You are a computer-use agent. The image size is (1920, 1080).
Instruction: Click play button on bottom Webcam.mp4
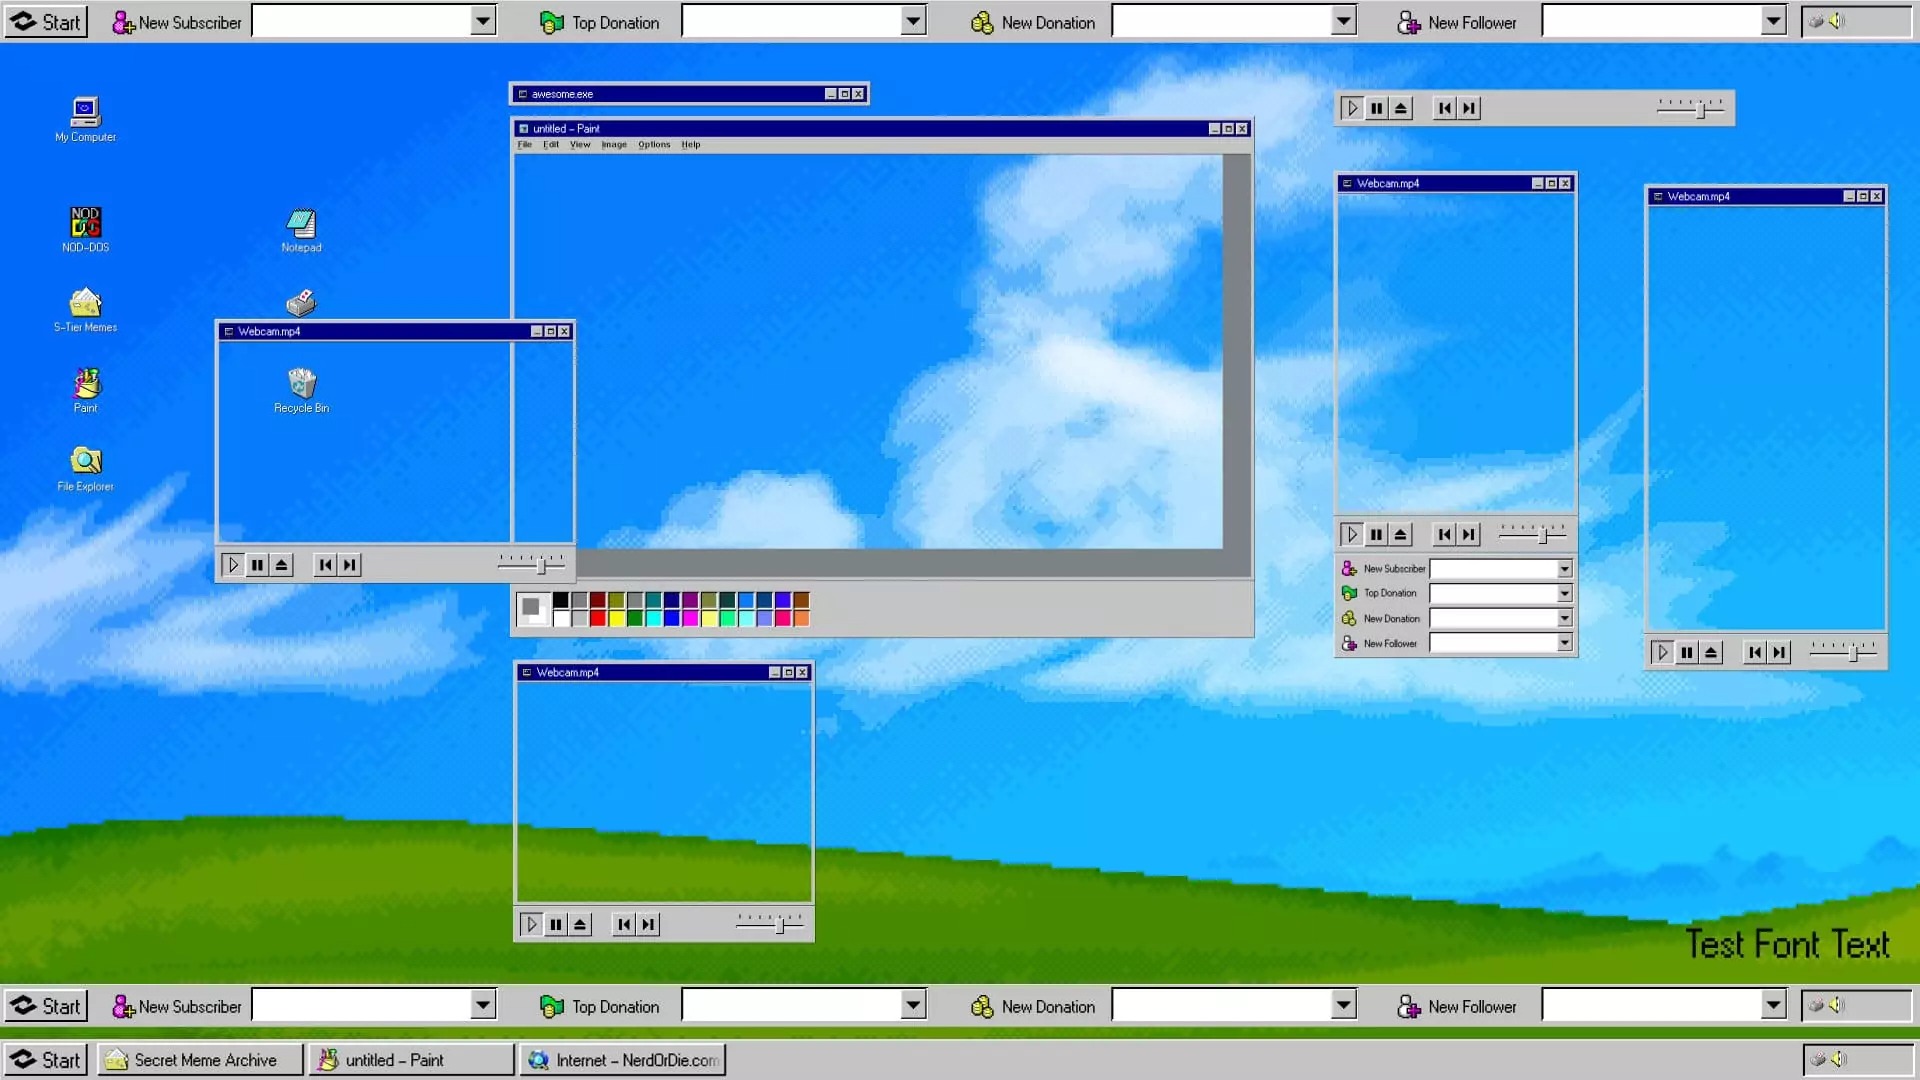point(531,924)
